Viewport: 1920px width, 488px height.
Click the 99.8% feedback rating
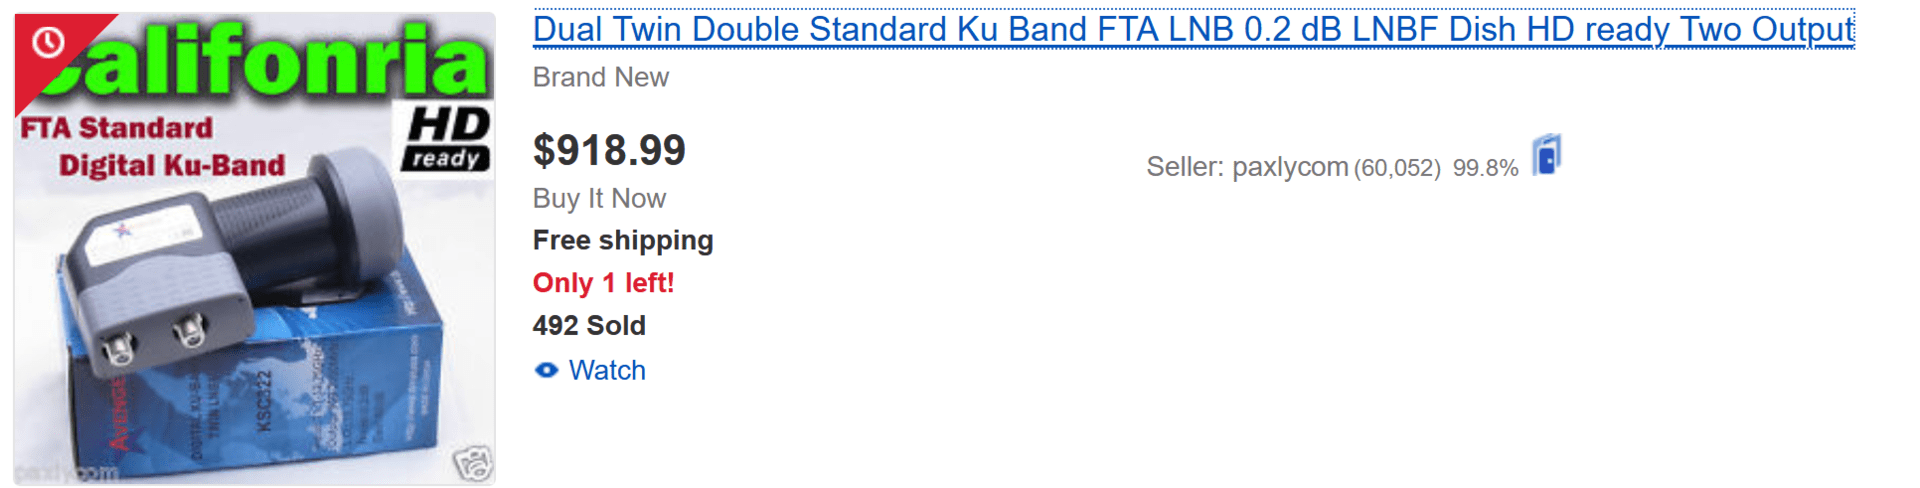[1485, 168]
